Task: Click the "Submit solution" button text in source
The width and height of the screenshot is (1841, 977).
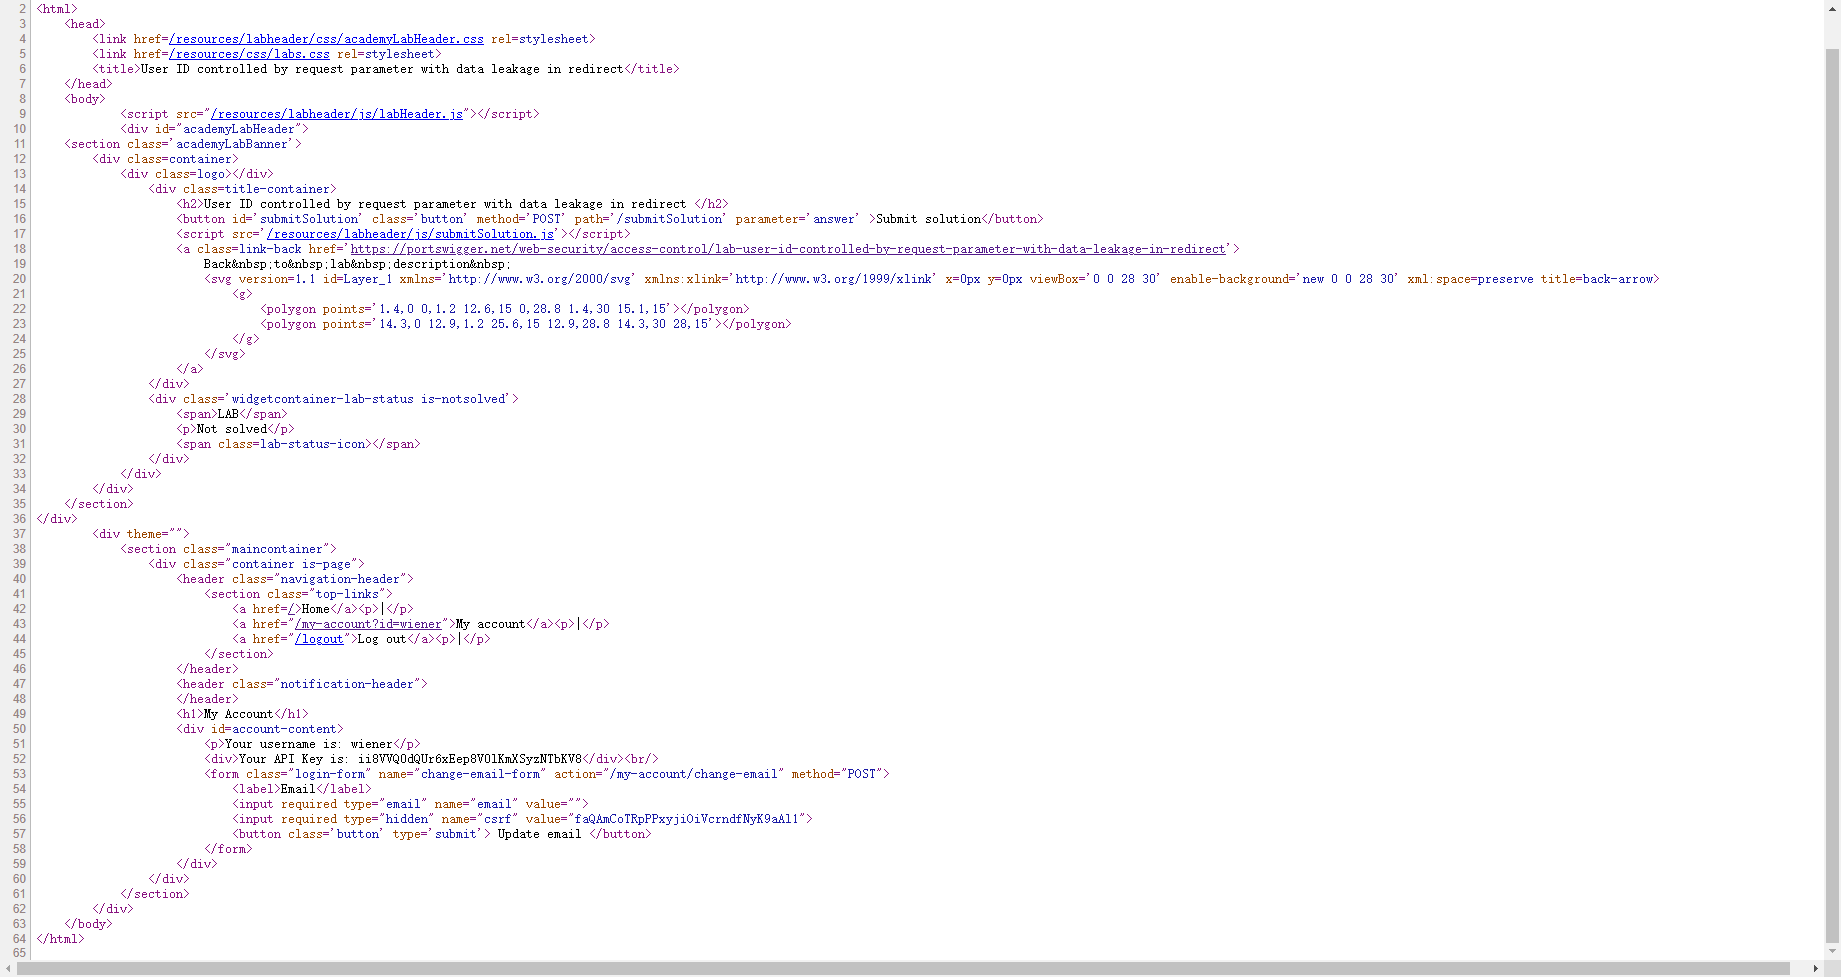Action: pyautogui.click(x=929, y=219)
